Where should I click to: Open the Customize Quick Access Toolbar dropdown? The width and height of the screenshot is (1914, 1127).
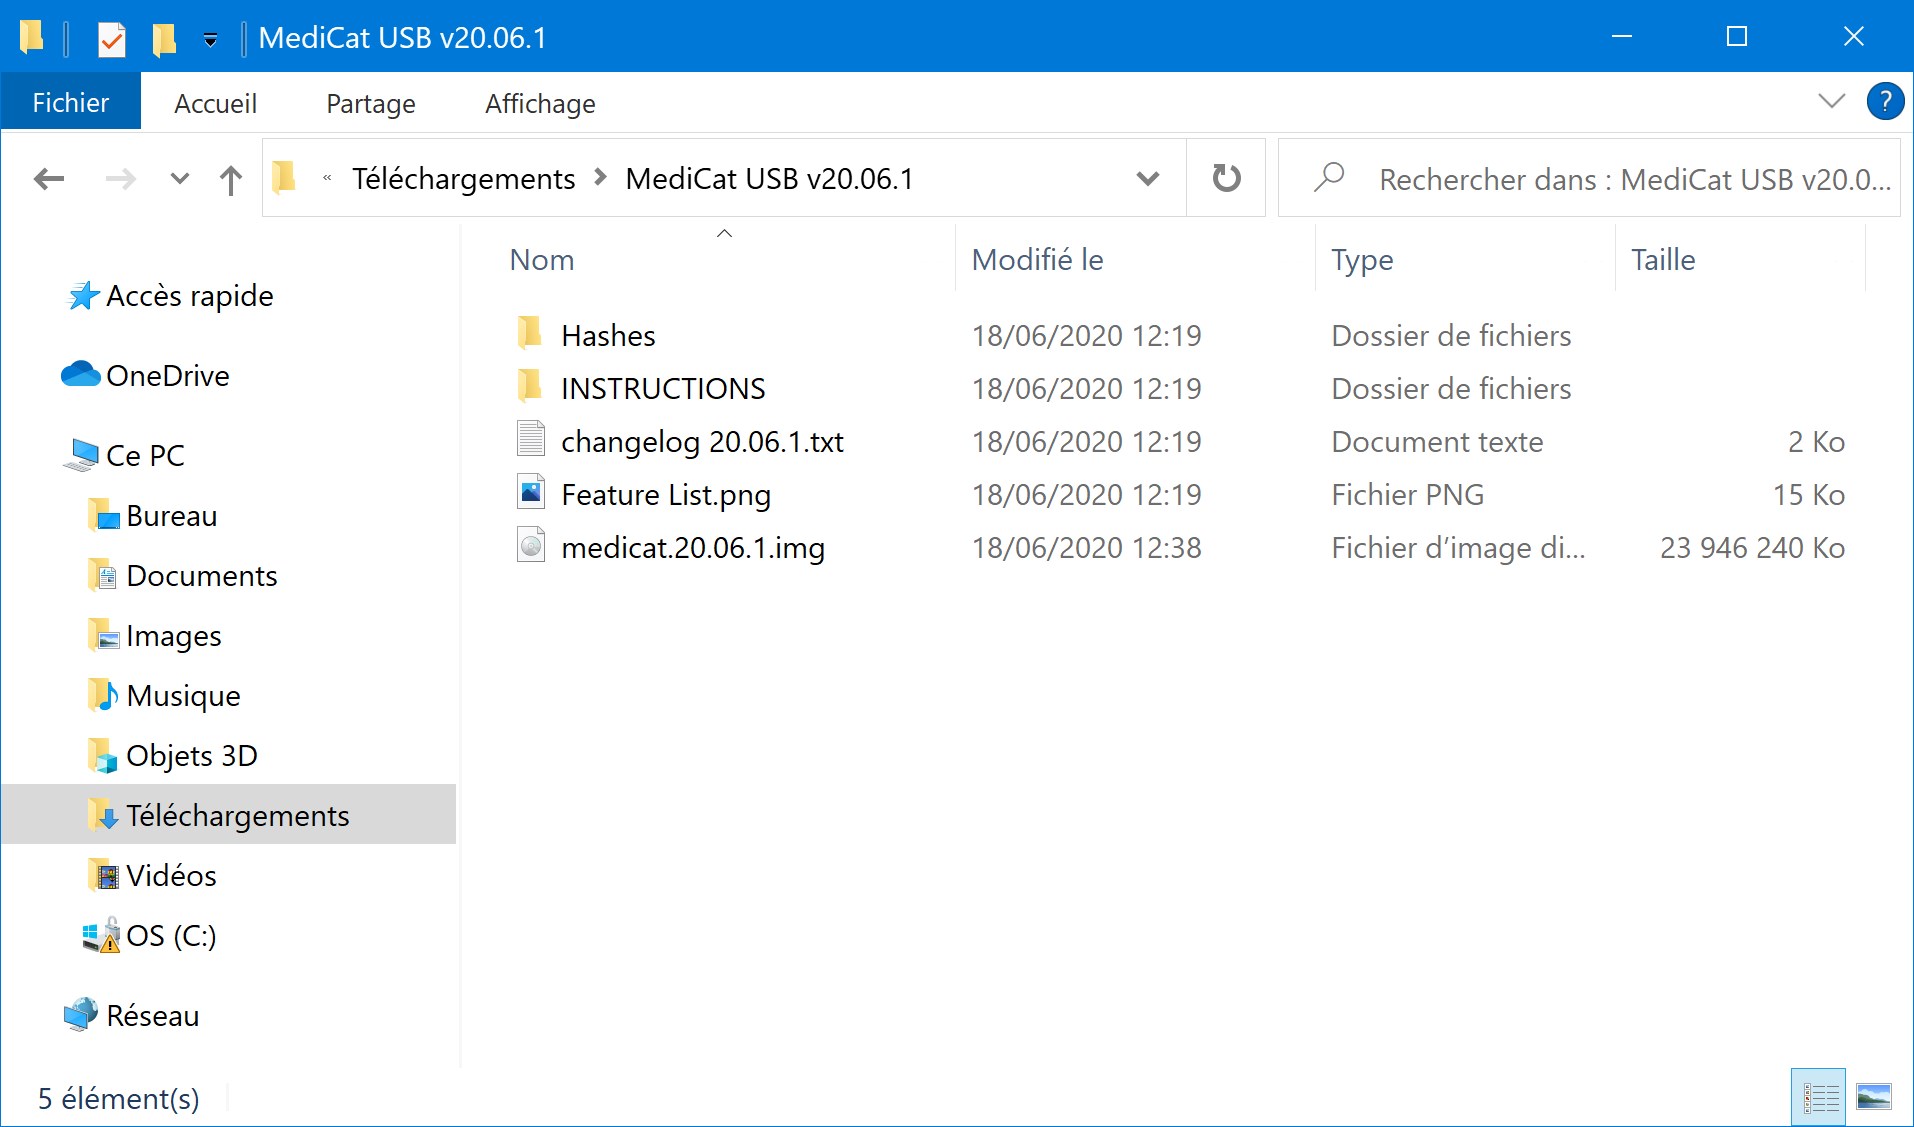click(x=210, y=39)
